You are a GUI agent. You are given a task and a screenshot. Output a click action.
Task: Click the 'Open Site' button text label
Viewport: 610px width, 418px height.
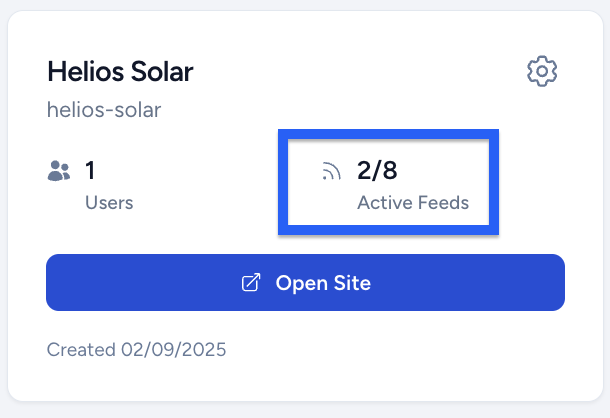coord(323,283)
